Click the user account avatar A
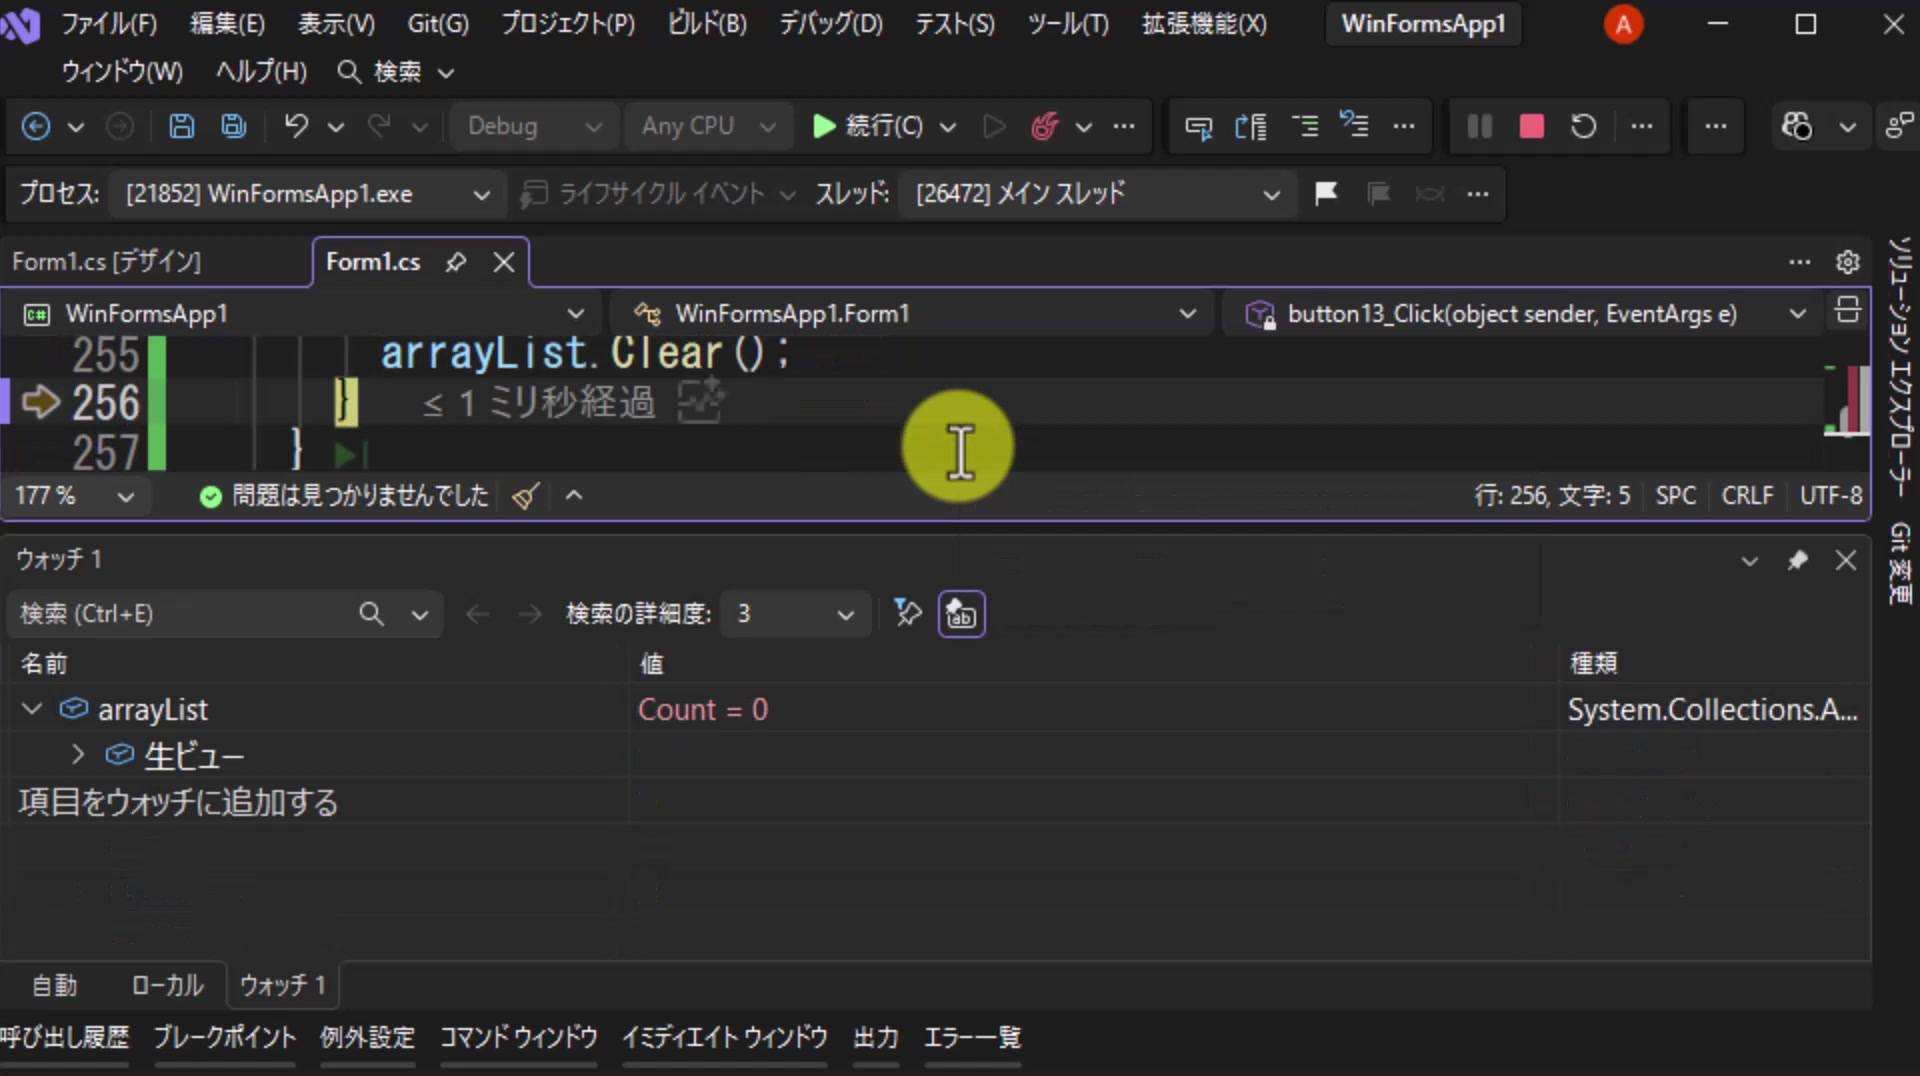The width and height of the screenshot is (1920, 1076). click(1623, 24)
